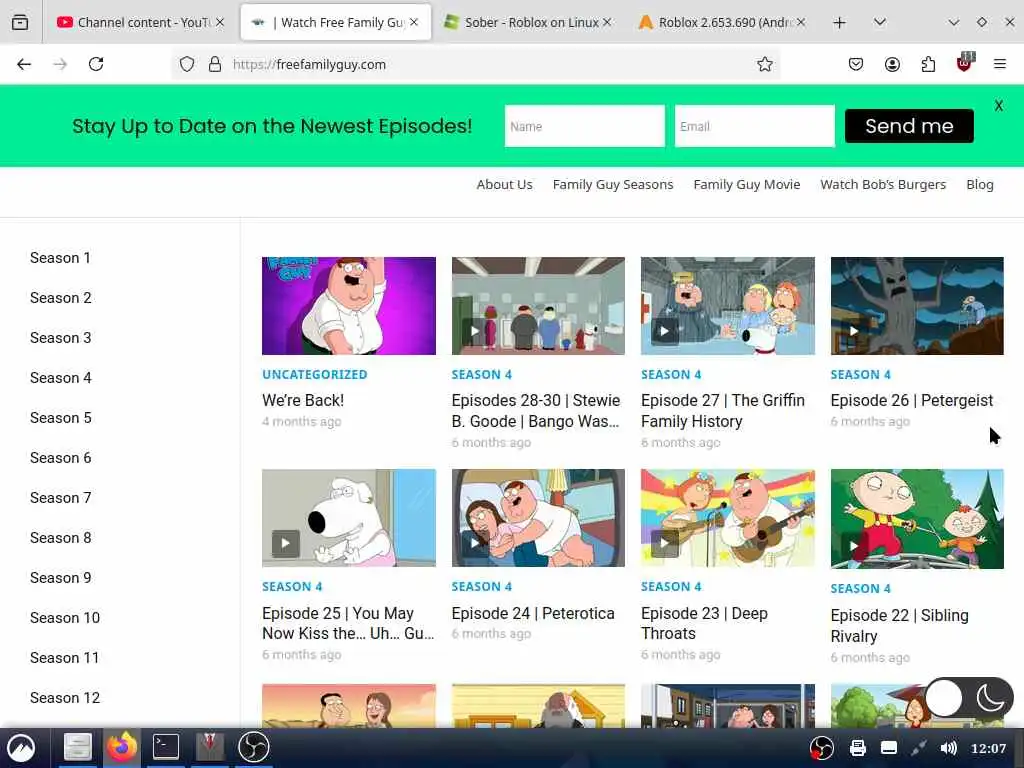The height and width of the screenshot is (768, 1024).
Task: Open the Firefox hamburger menu
Action: point(1000,64)
